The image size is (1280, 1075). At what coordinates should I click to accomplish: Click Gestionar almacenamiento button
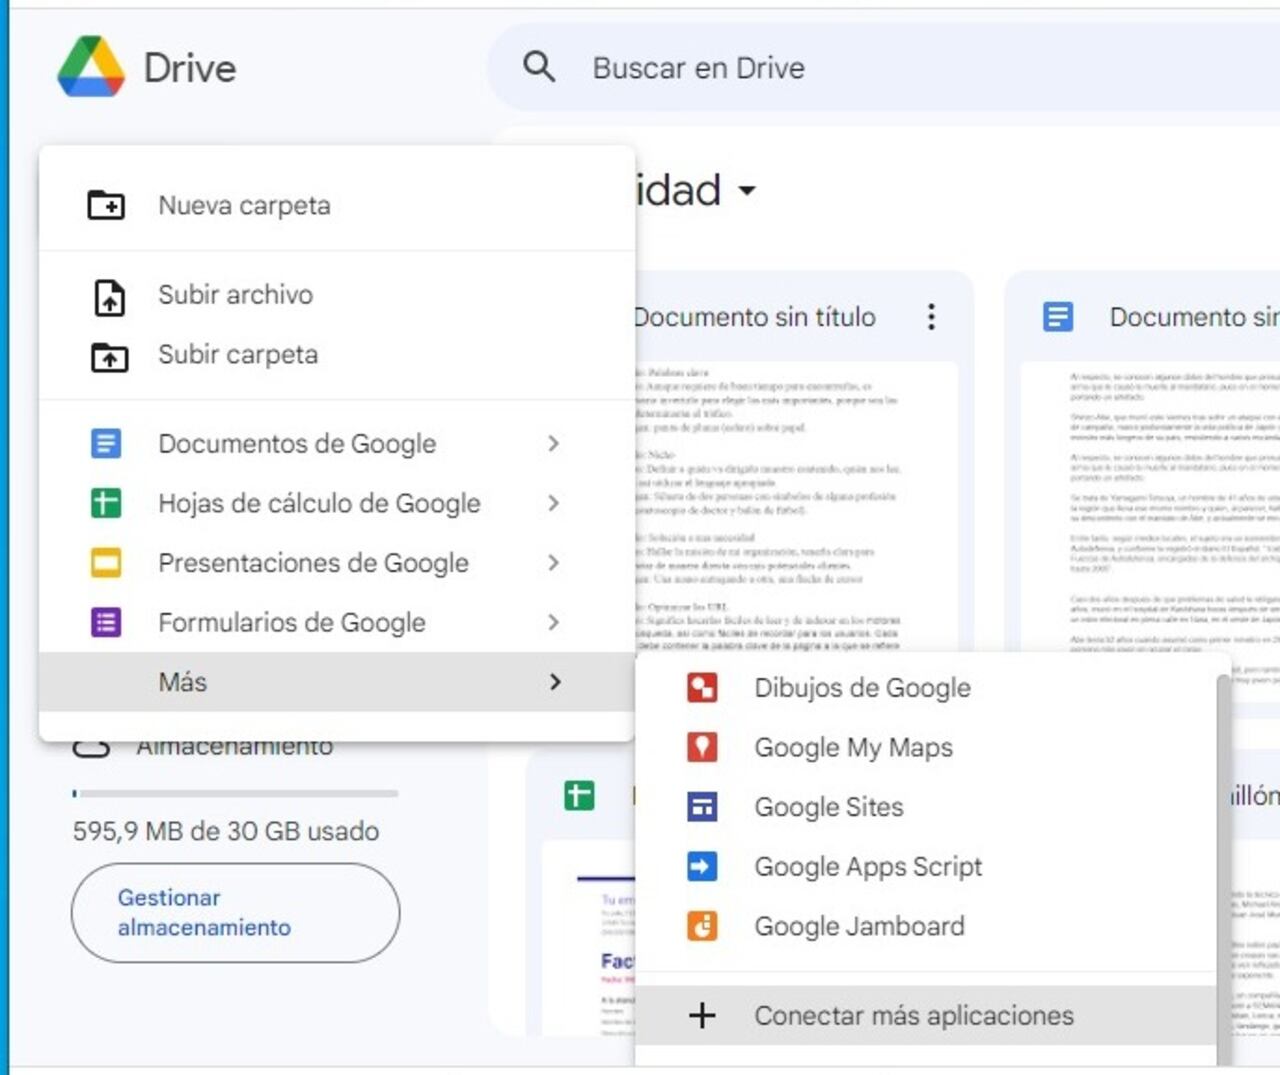[x=235, y=913]
